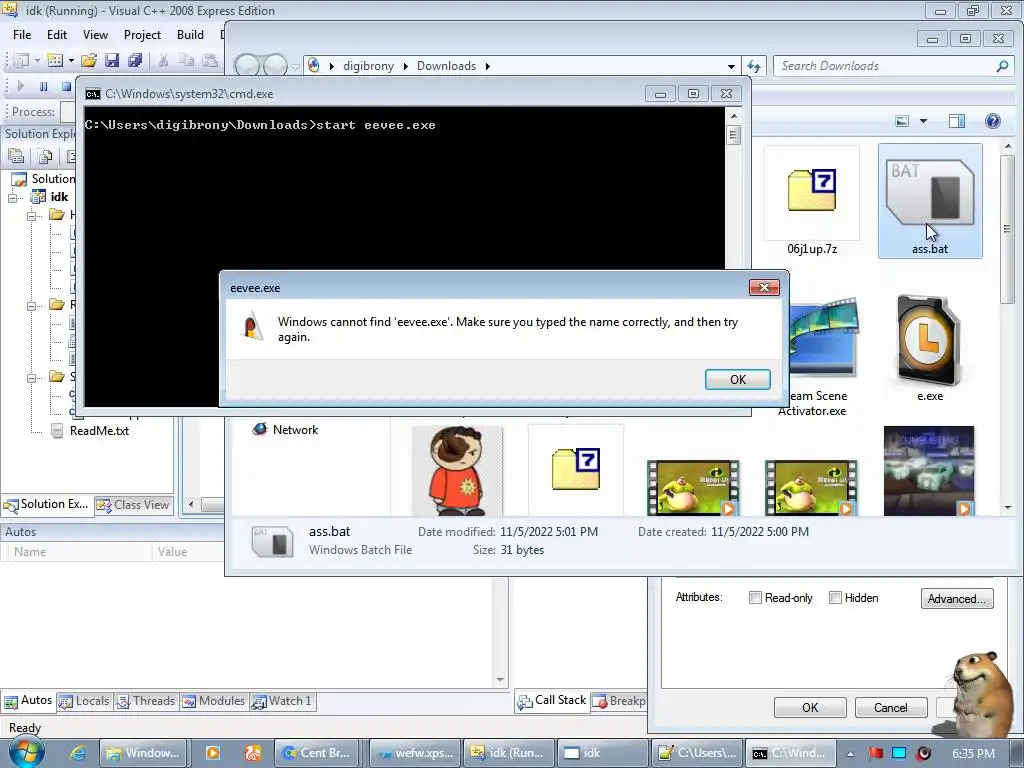Click the Save All toolbar icon
This screenshot has width=1024, height=768.
tap(135, 61)
